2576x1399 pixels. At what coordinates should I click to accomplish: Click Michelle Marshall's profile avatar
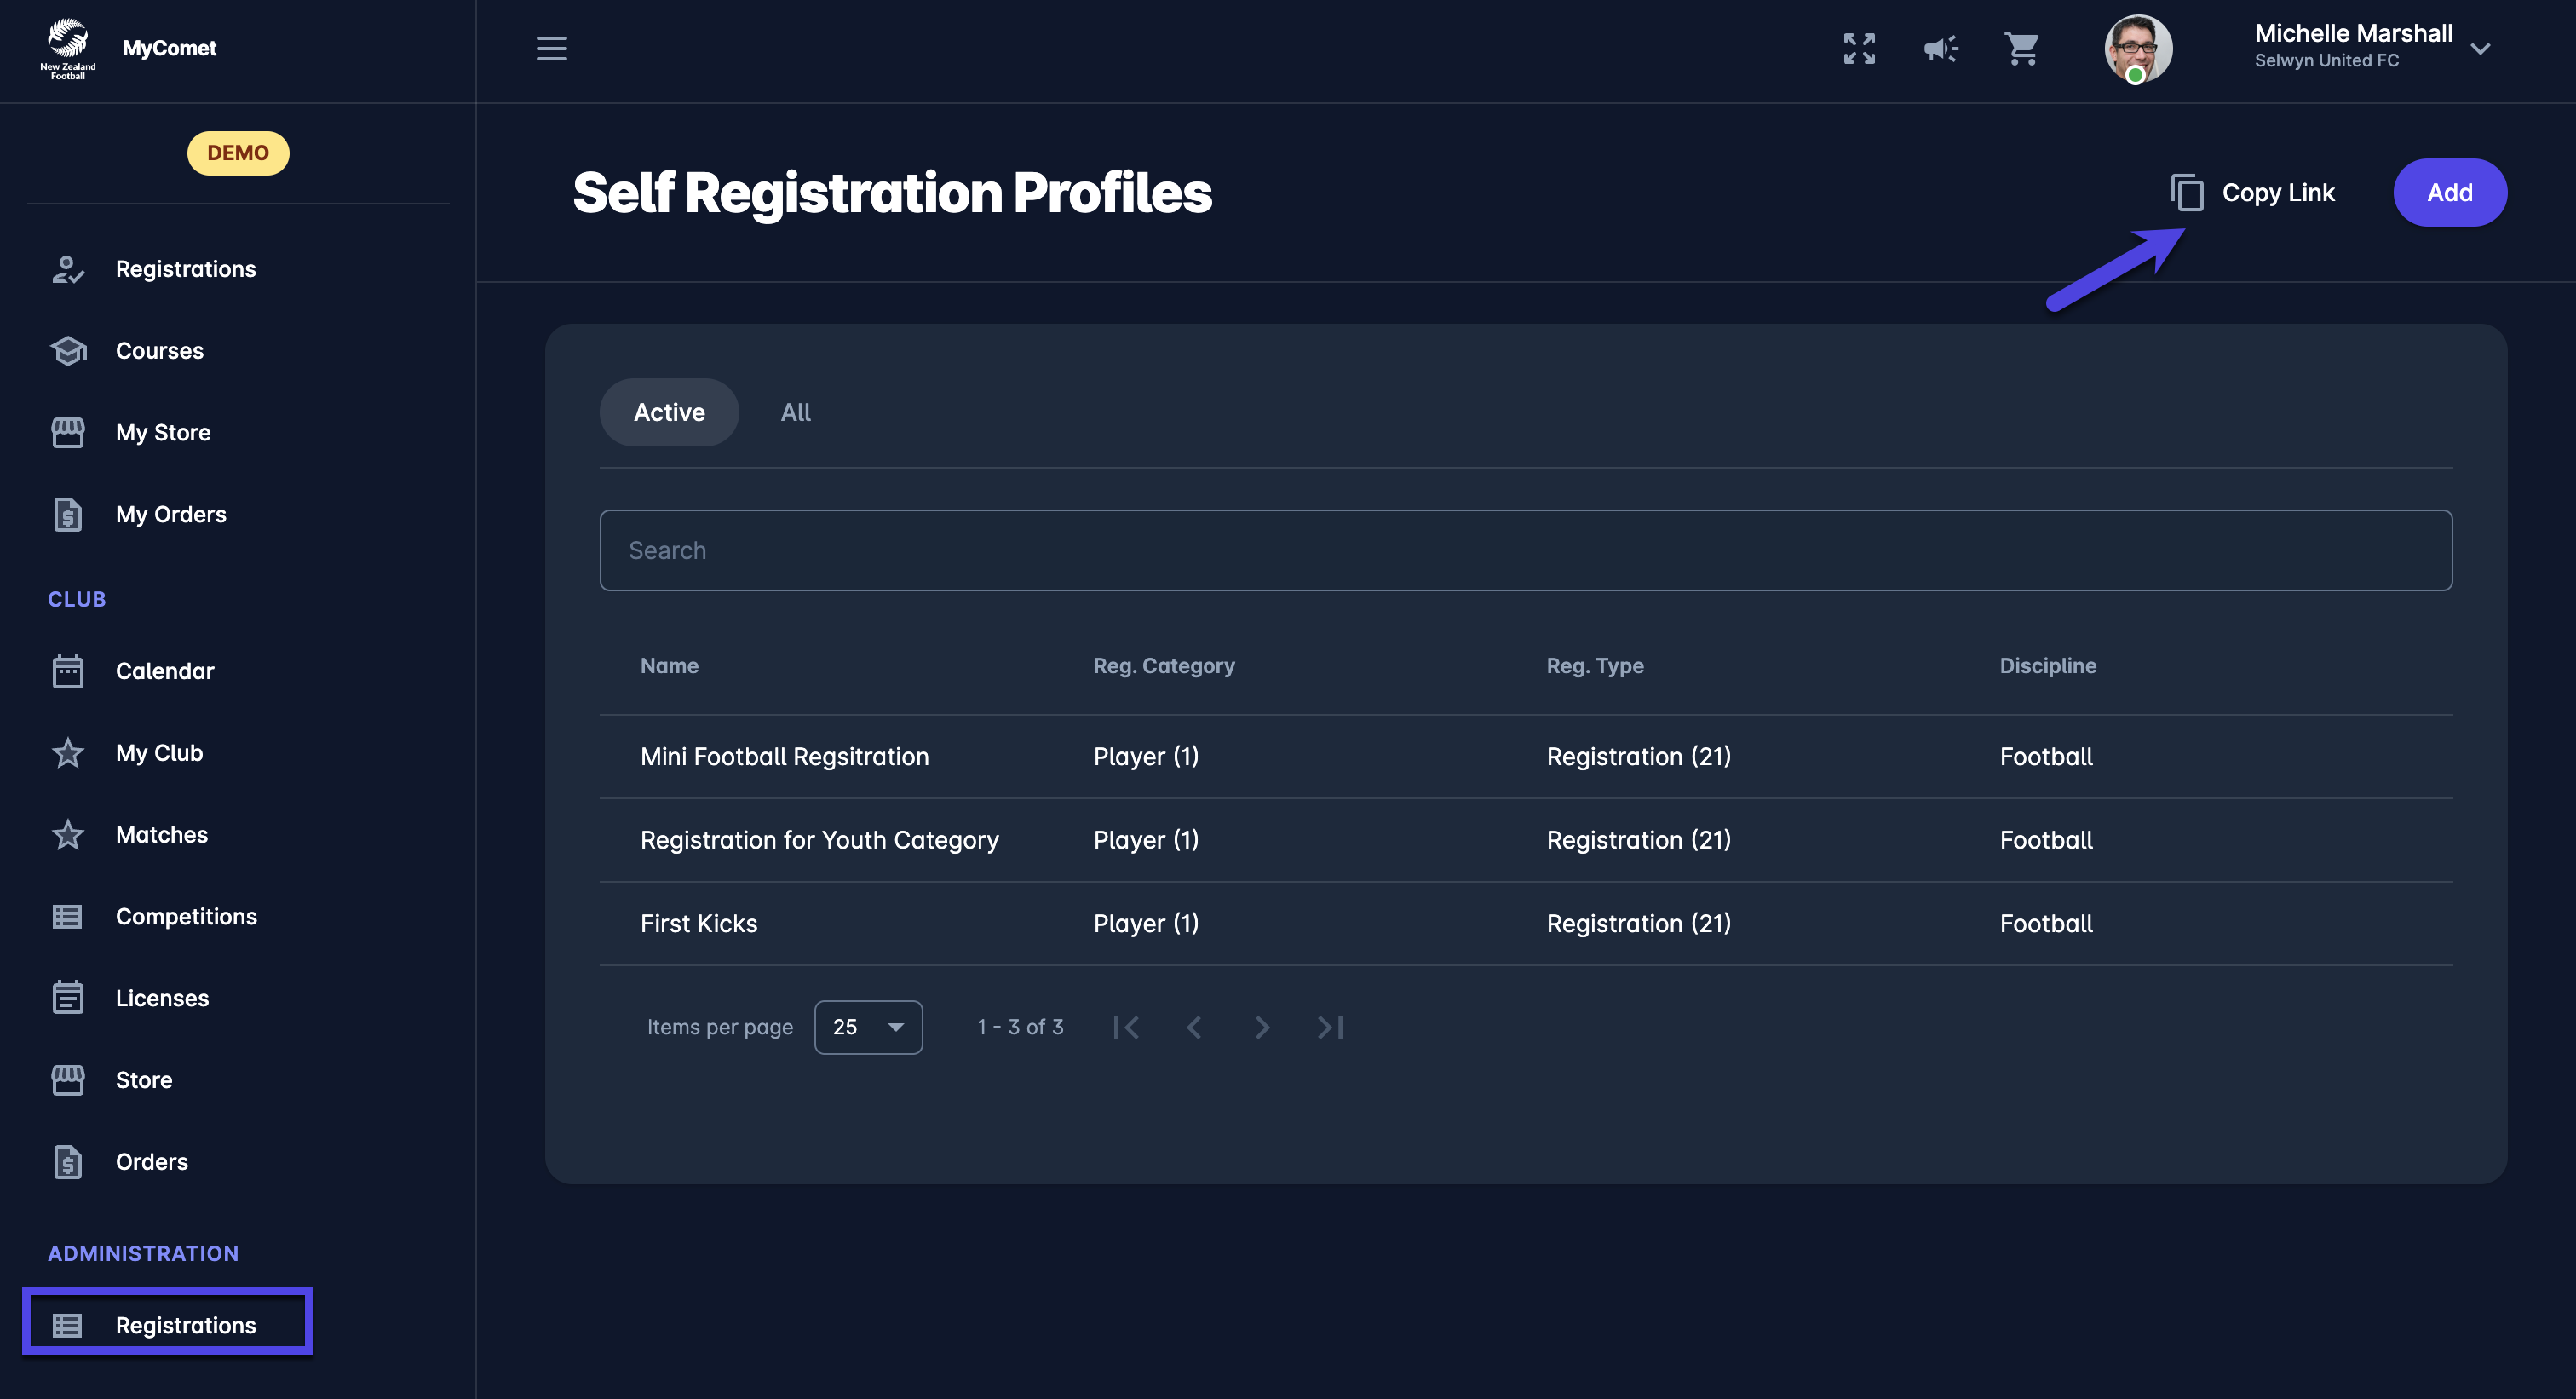(x=2137, y=48)
